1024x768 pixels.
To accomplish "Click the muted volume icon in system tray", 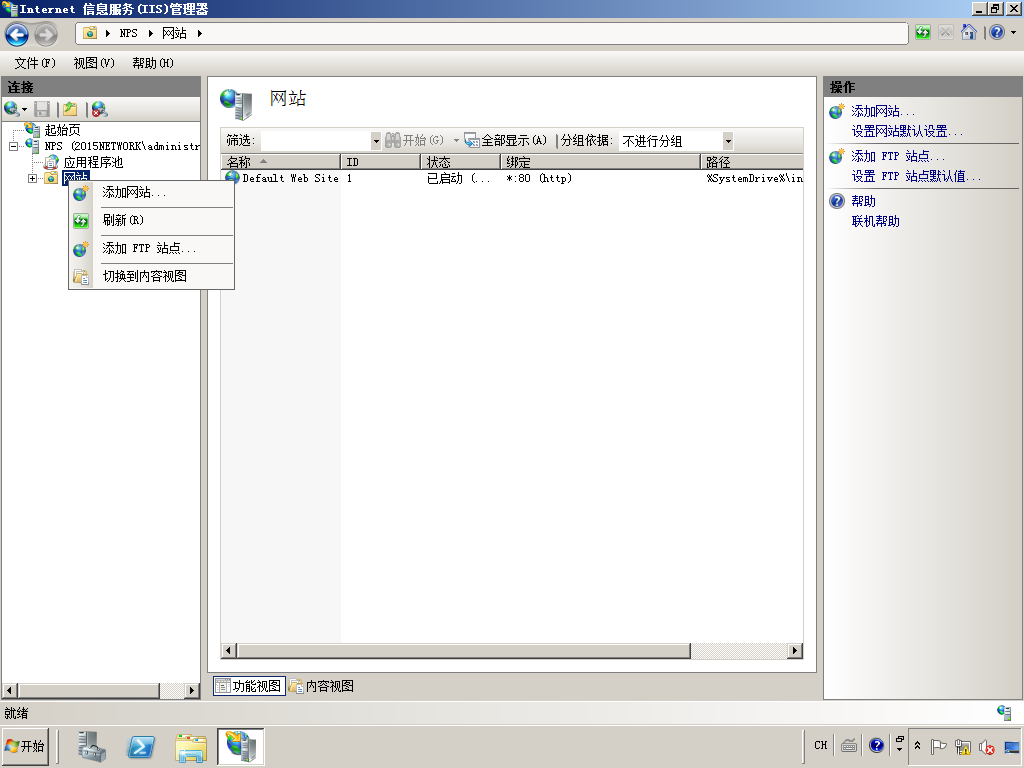I will point(986,746).
